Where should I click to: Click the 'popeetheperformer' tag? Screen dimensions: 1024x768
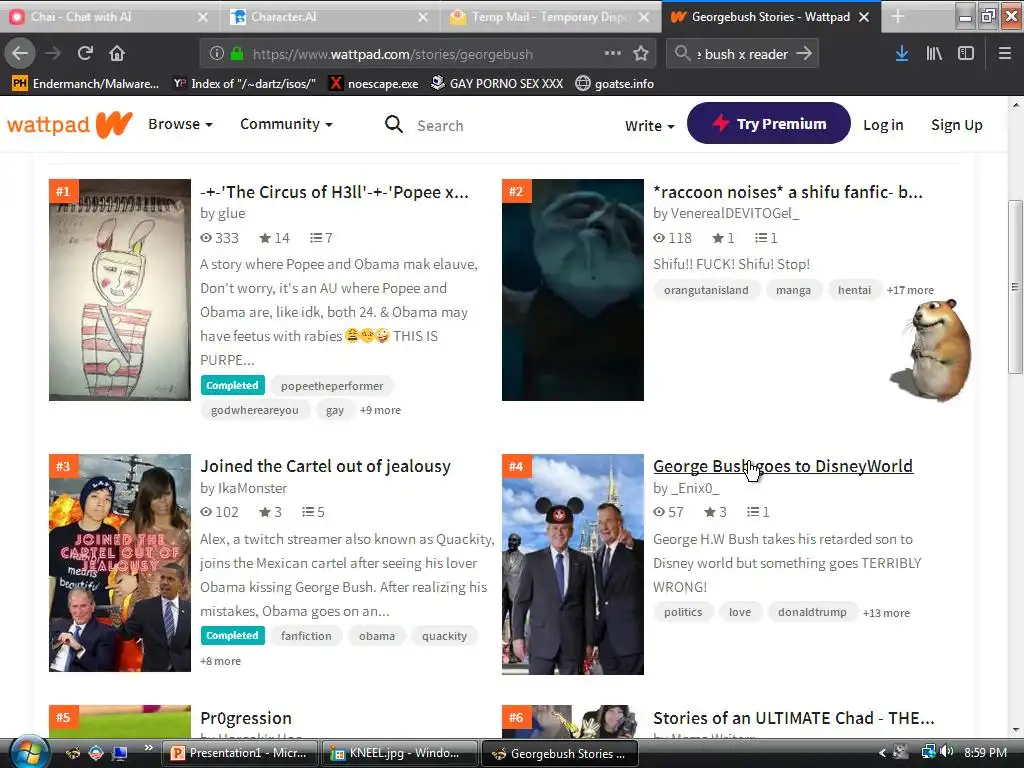[x=332, y=386]
